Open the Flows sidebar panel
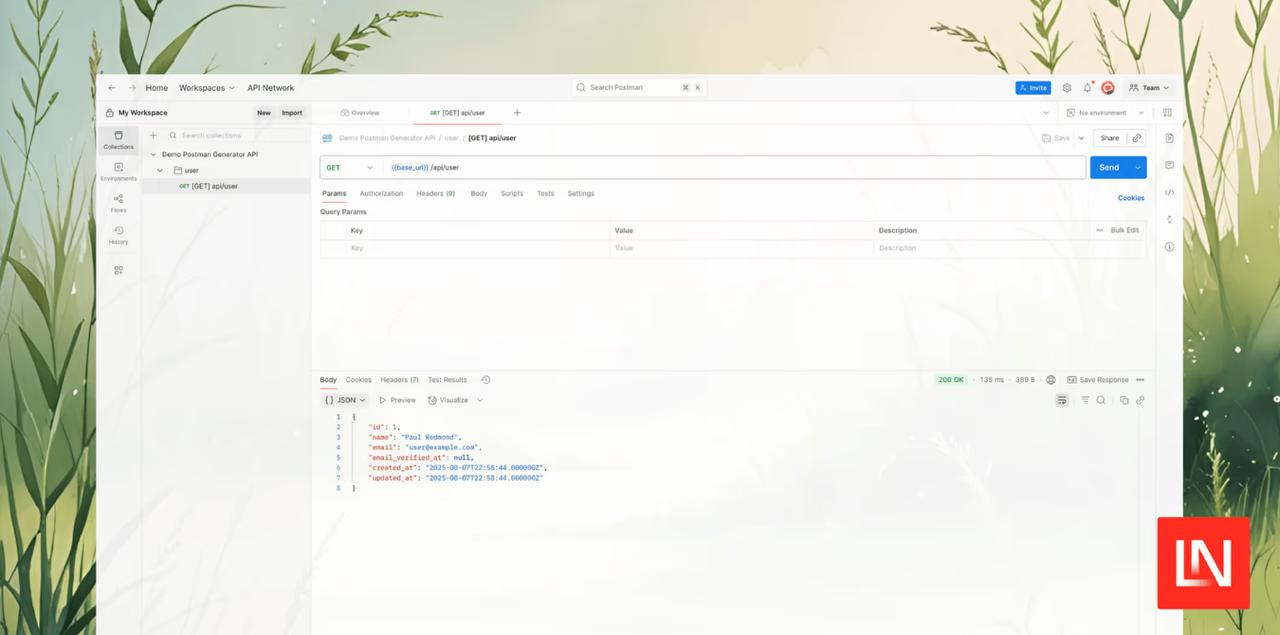This screenshot has height=635, width=1280. [118, 202]
